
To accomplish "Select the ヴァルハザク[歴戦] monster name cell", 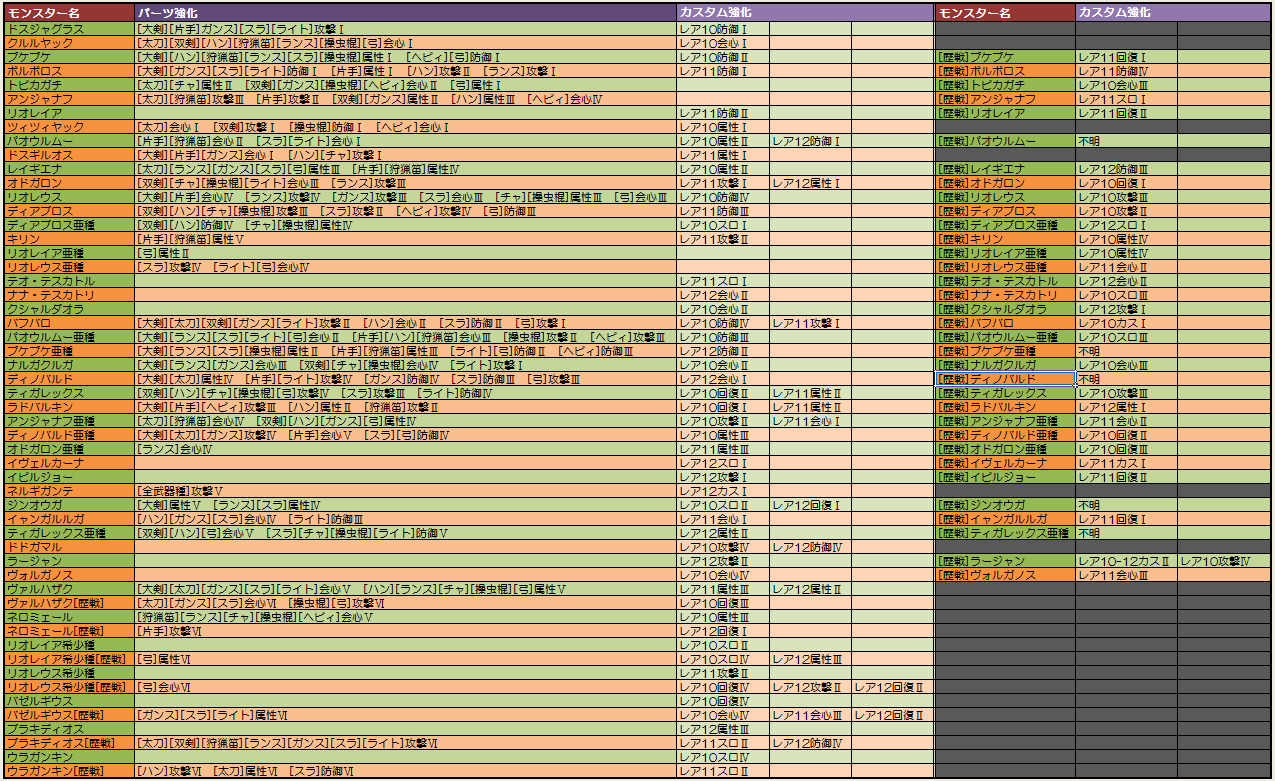I will point(69,603).
